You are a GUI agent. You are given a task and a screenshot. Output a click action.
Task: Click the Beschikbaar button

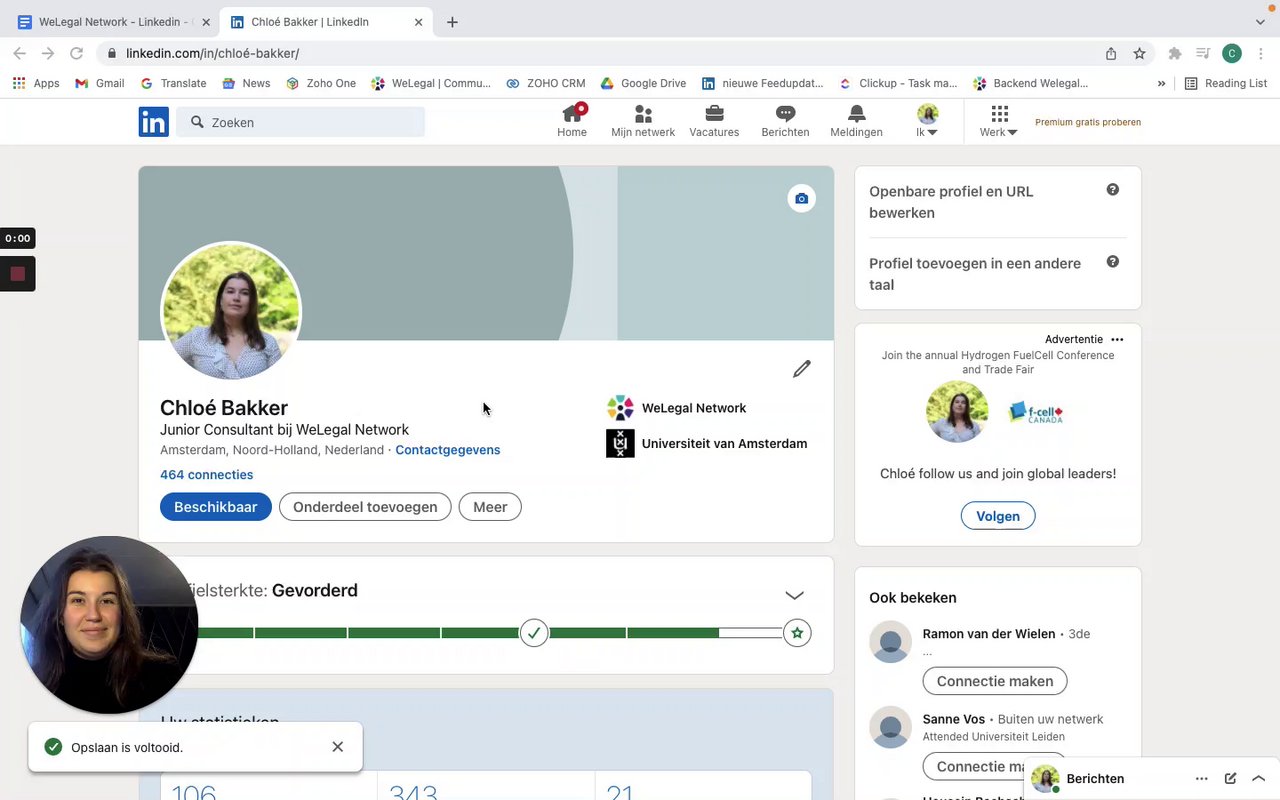tap(216, 507)
